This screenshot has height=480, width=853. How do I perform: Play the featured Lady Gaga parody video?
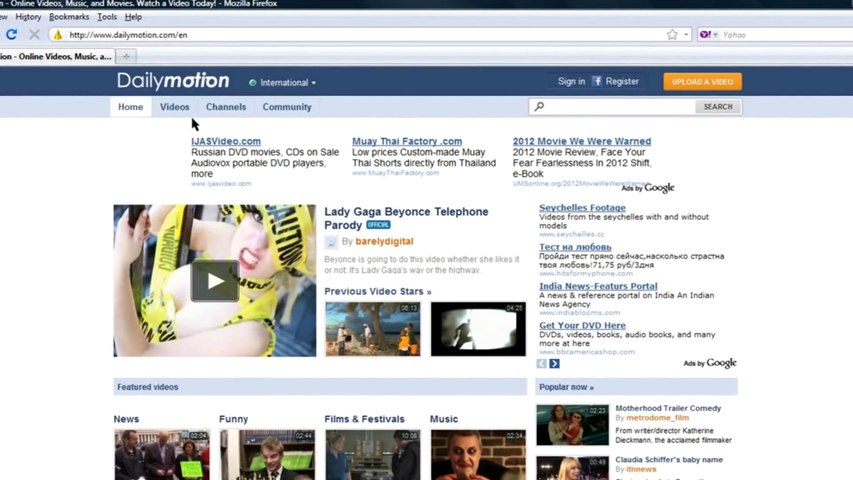(x=215, y=281)
